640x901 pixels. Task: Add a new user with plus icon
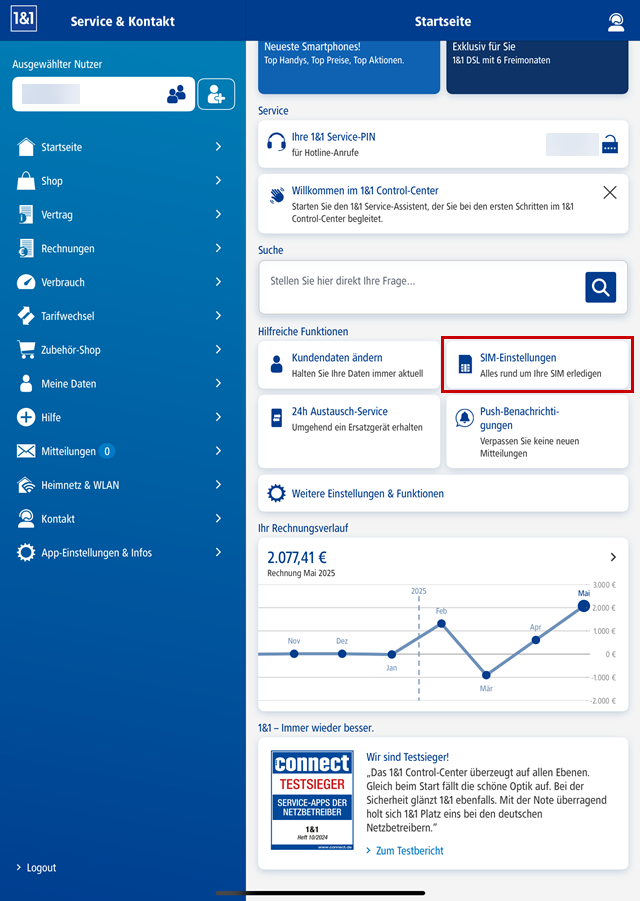click(216, 94)
